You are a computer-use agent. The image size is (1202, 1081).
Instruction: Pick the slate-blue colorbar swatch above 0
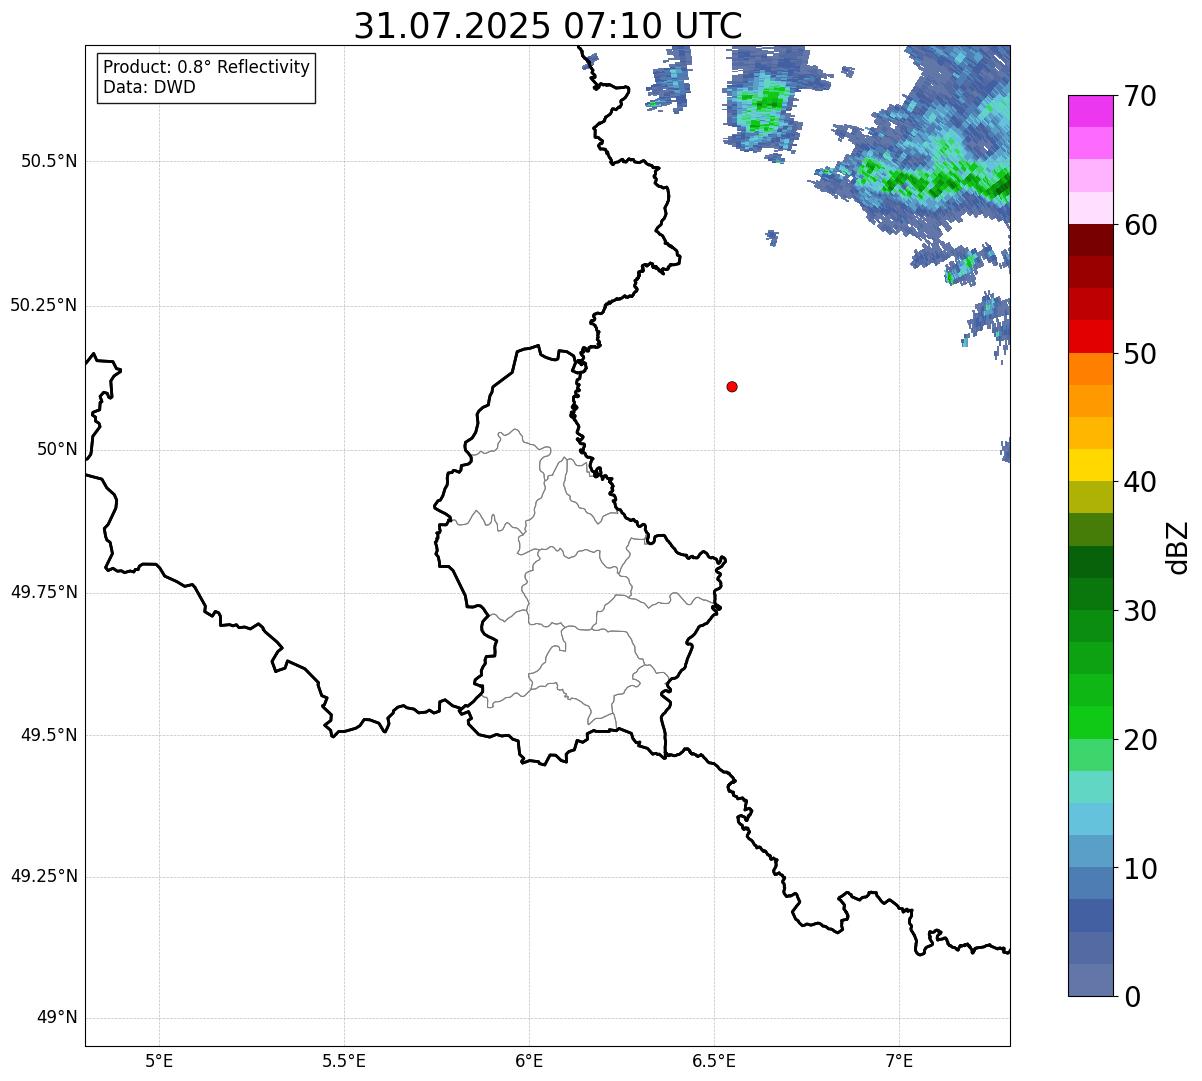(x=1091, y=980)
